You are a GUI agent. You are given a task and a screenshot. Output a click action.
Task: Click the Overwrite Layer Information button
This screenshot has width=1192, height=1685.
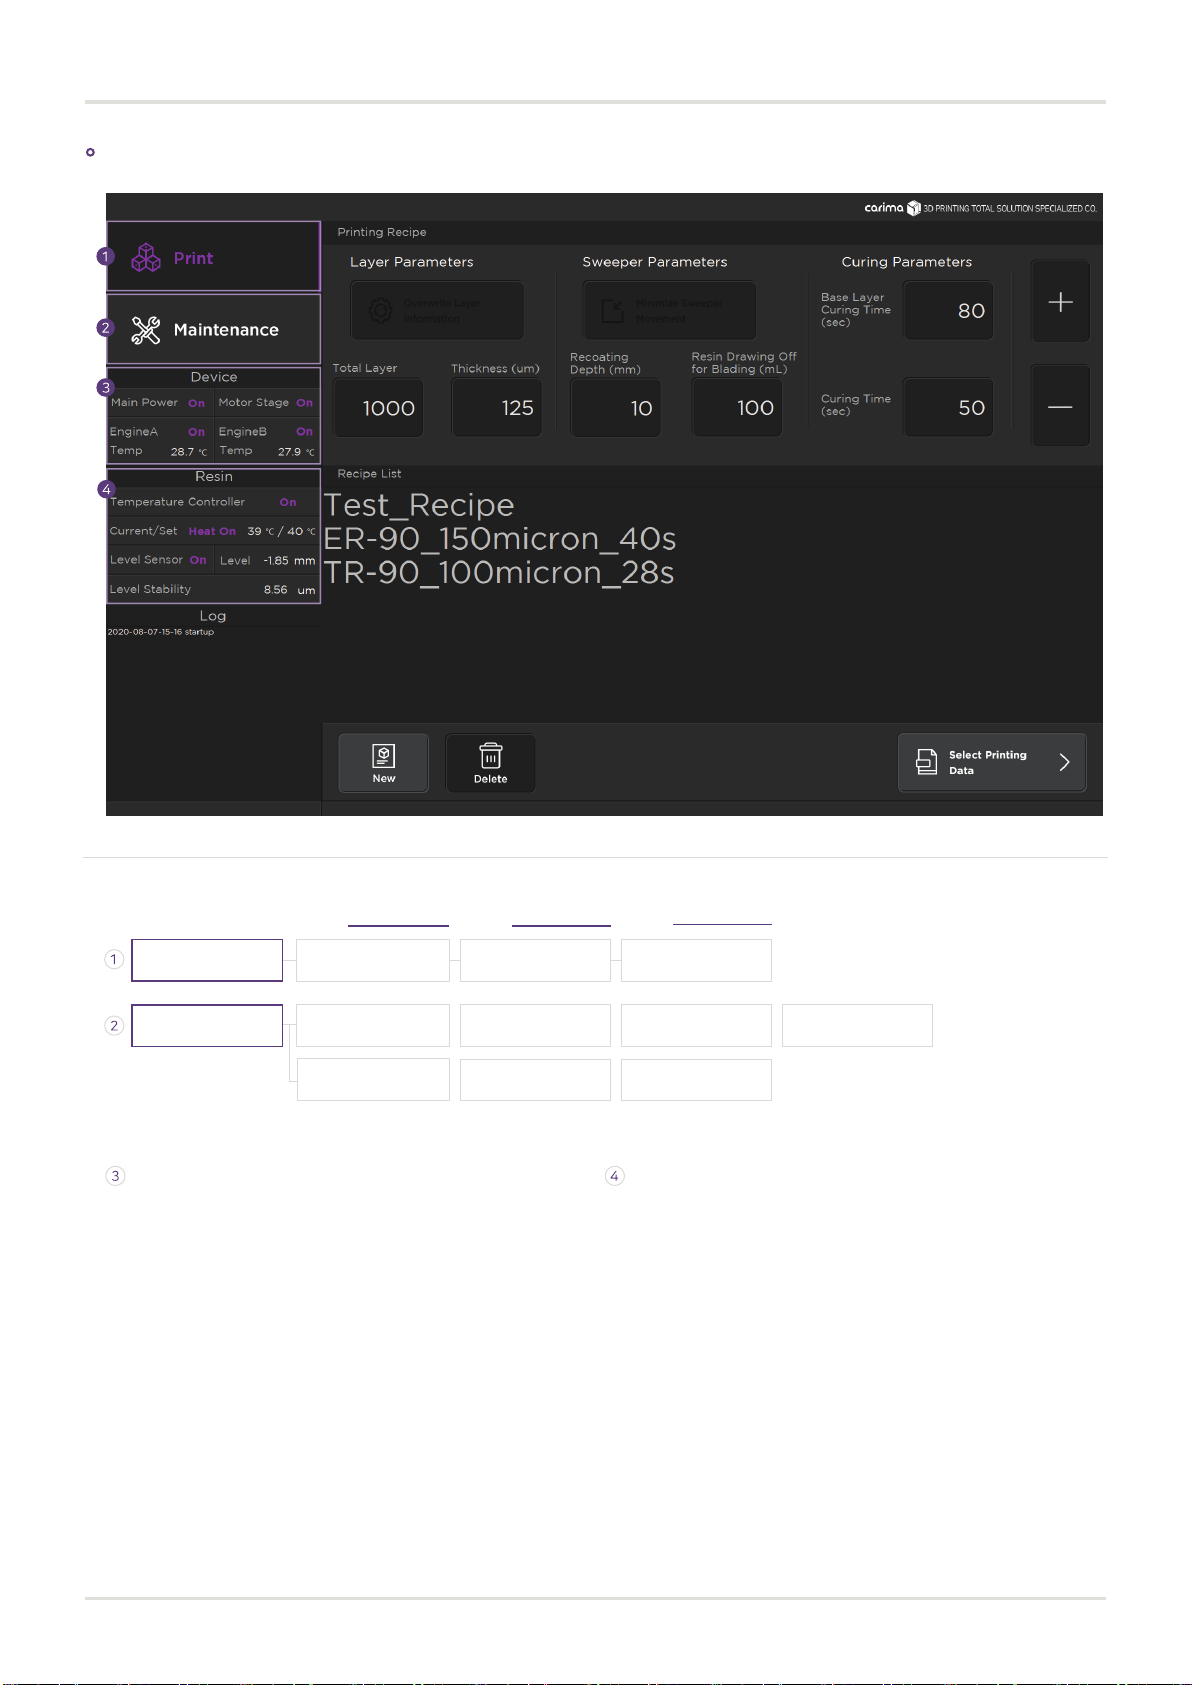(437, 311)
